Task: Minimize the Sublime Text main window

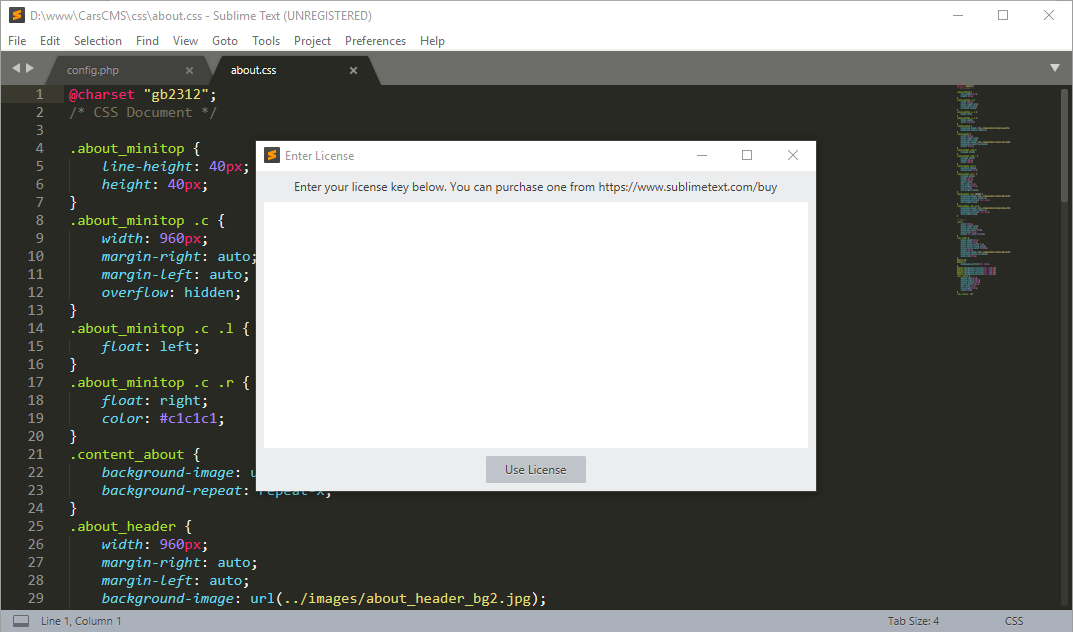Action: (x=958, y=15)
